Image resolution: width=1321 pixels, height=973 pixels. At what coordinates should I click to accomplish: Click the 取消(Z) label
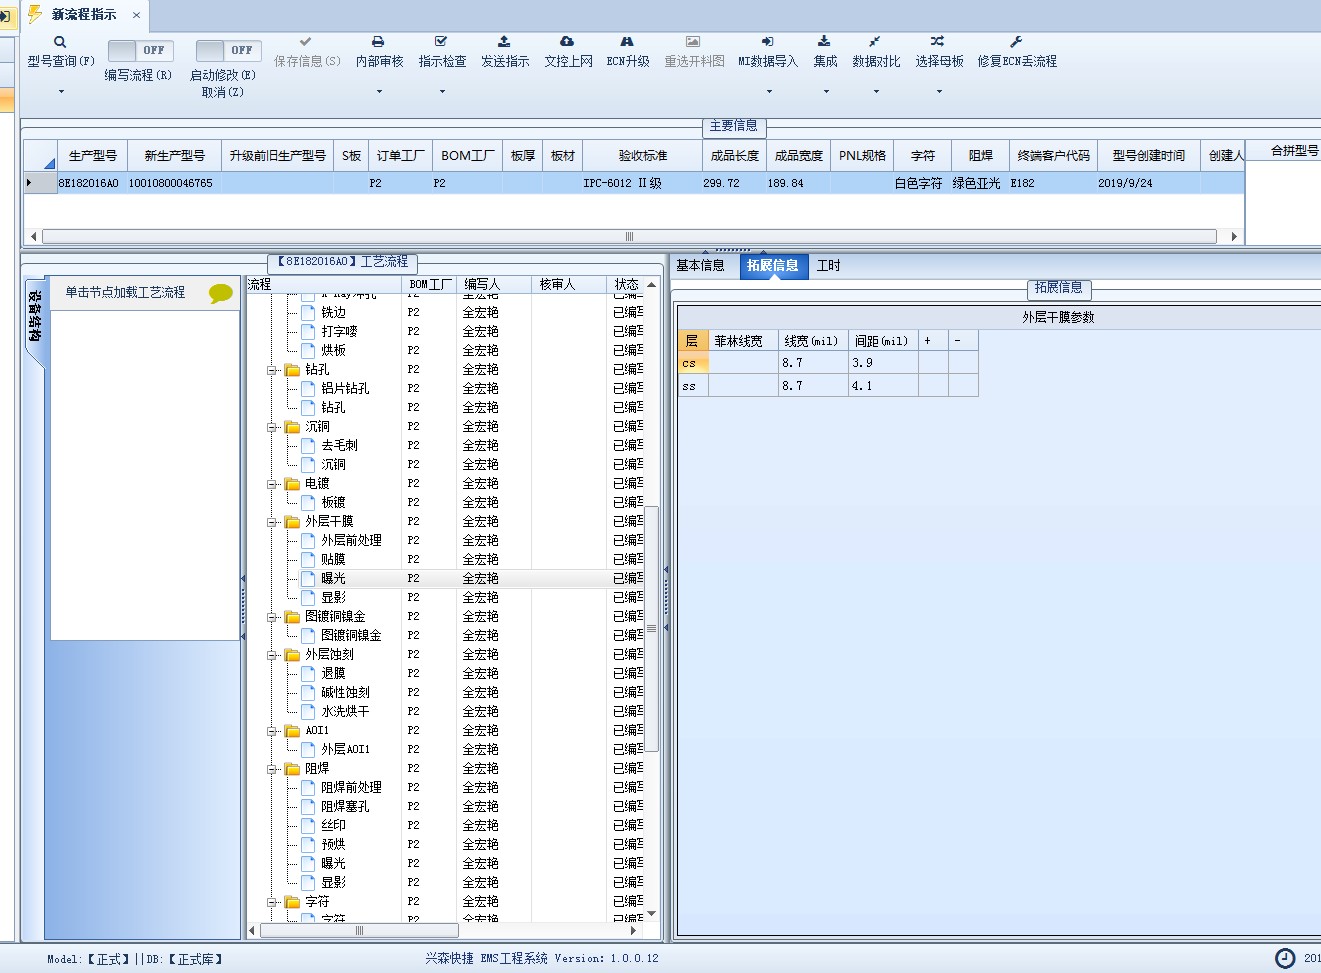(x=222, y=92)
